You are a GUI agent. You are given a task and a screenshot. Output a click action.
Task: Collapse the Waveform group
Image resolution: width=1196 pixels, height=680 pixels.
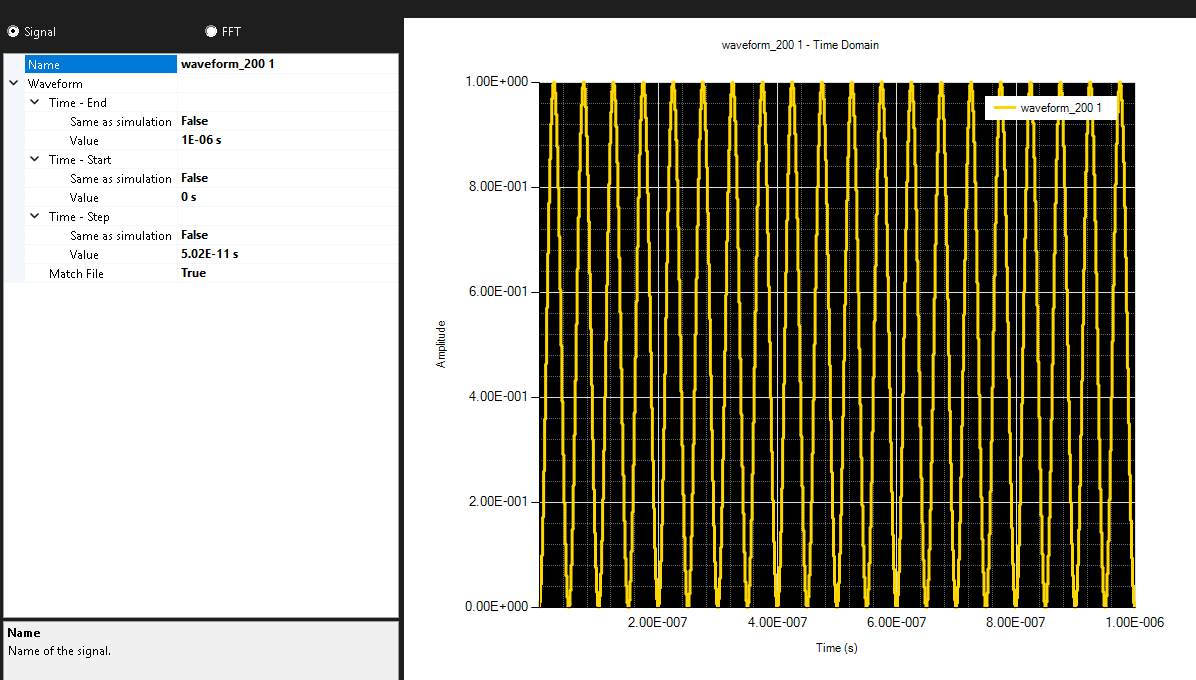[x=14, y=83]
